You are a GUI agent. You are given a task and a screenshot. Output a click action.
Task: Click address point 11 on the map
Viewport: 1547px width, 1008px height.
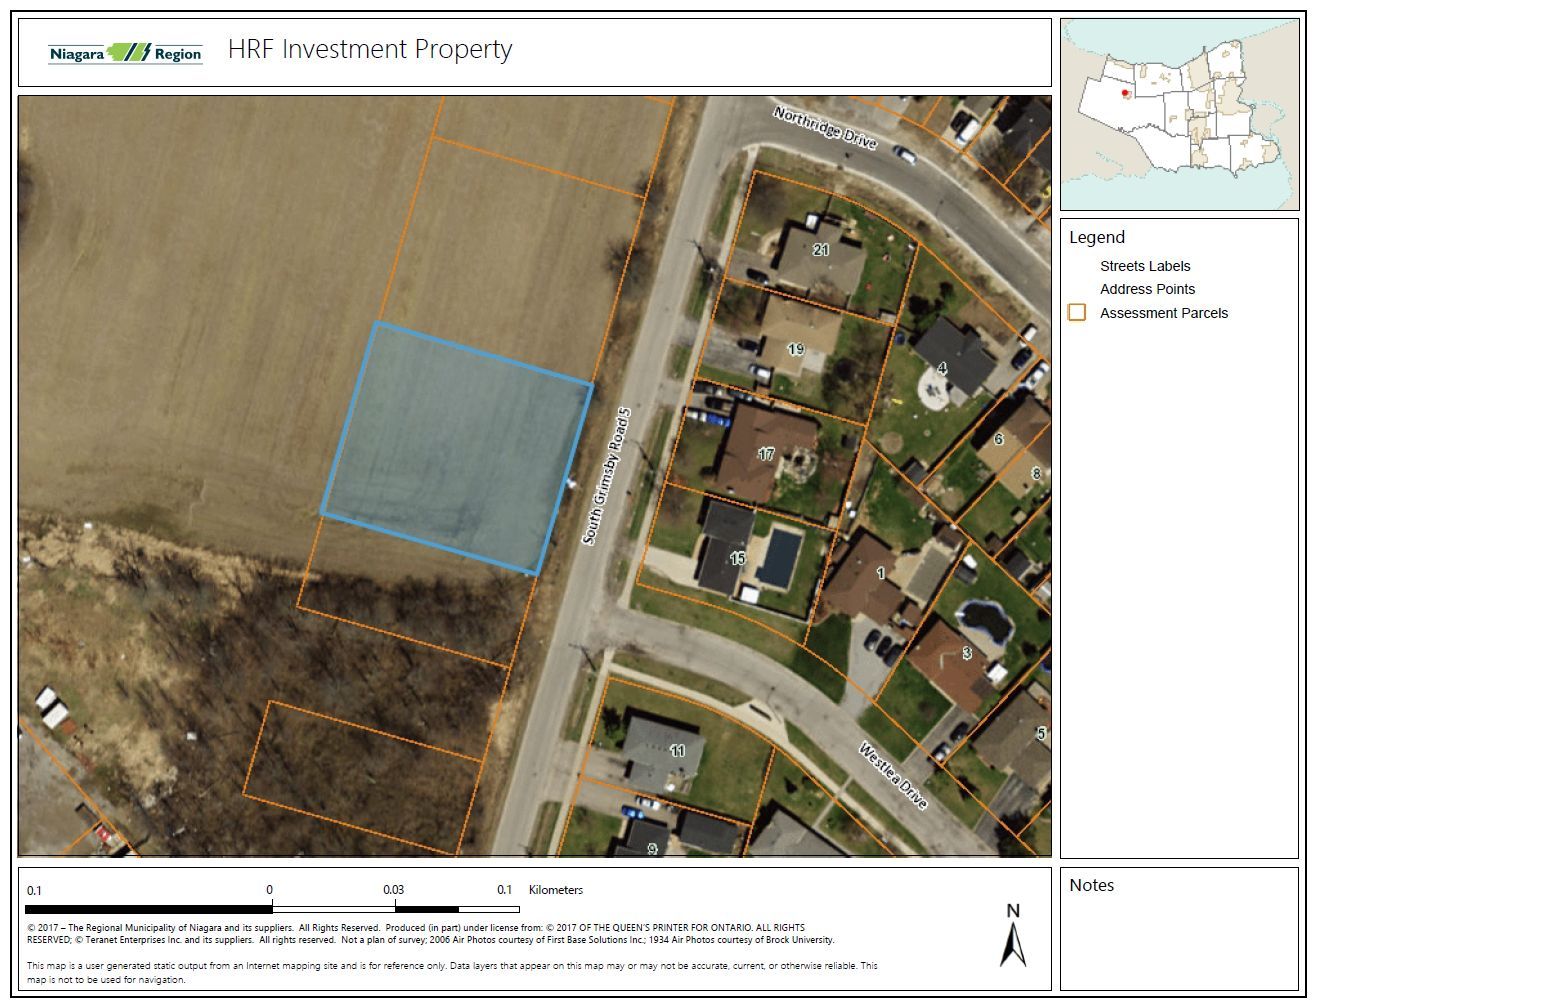(x=678, y=751)
